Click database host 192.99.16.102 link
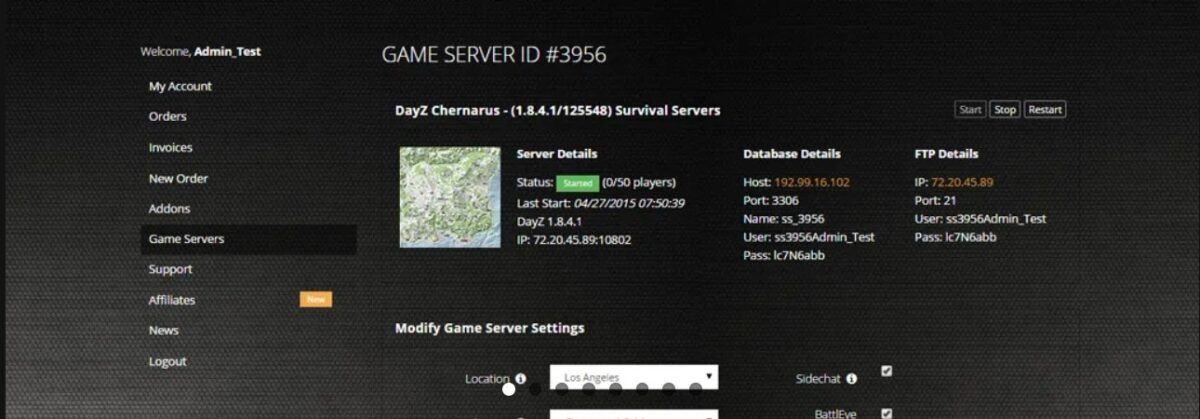1200x419 pixels. 812,183
